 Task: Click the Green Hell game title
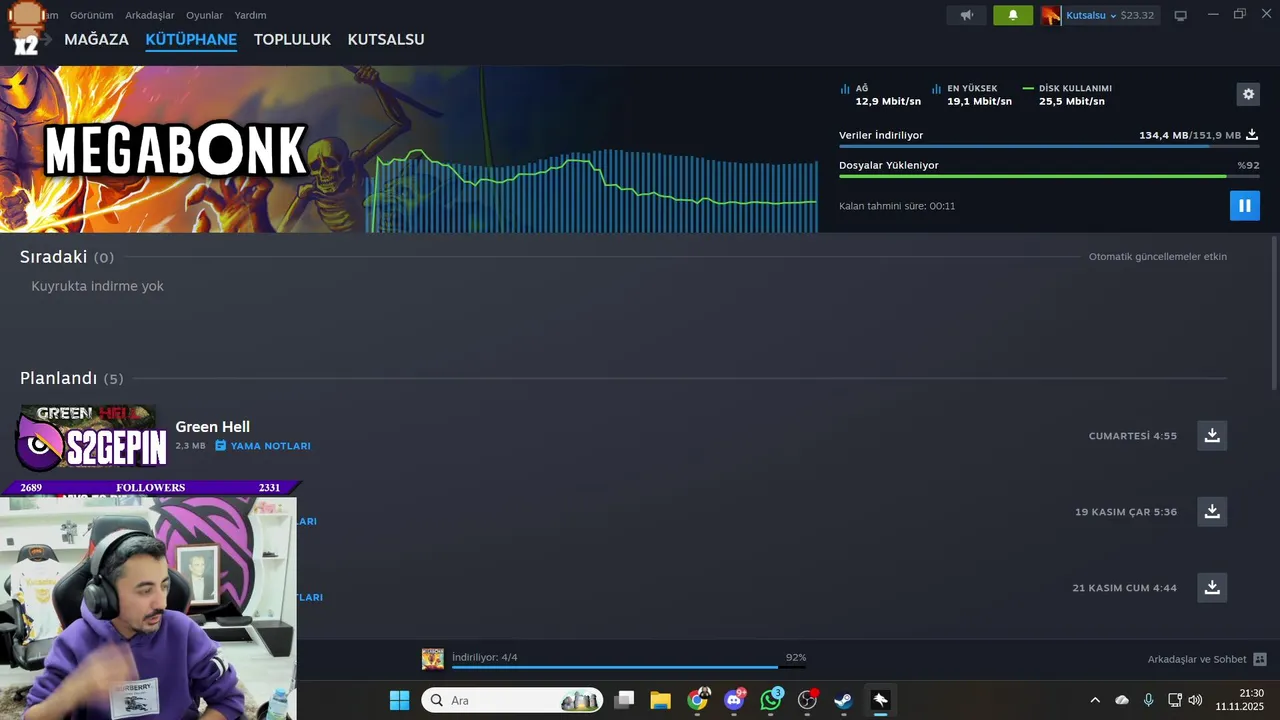tap(212, 426)
